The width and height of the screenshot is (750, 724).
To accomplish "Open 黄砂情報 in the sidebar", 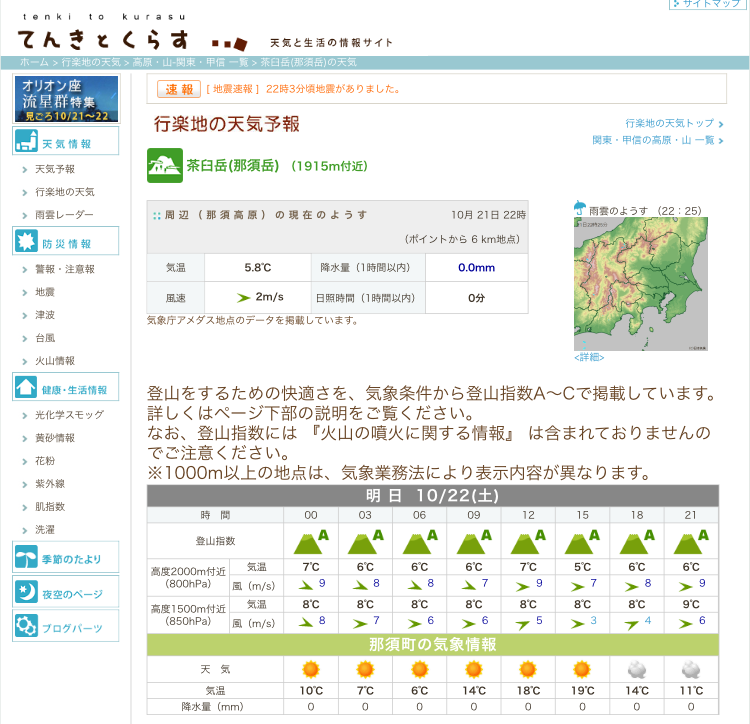I will [55, 438].
